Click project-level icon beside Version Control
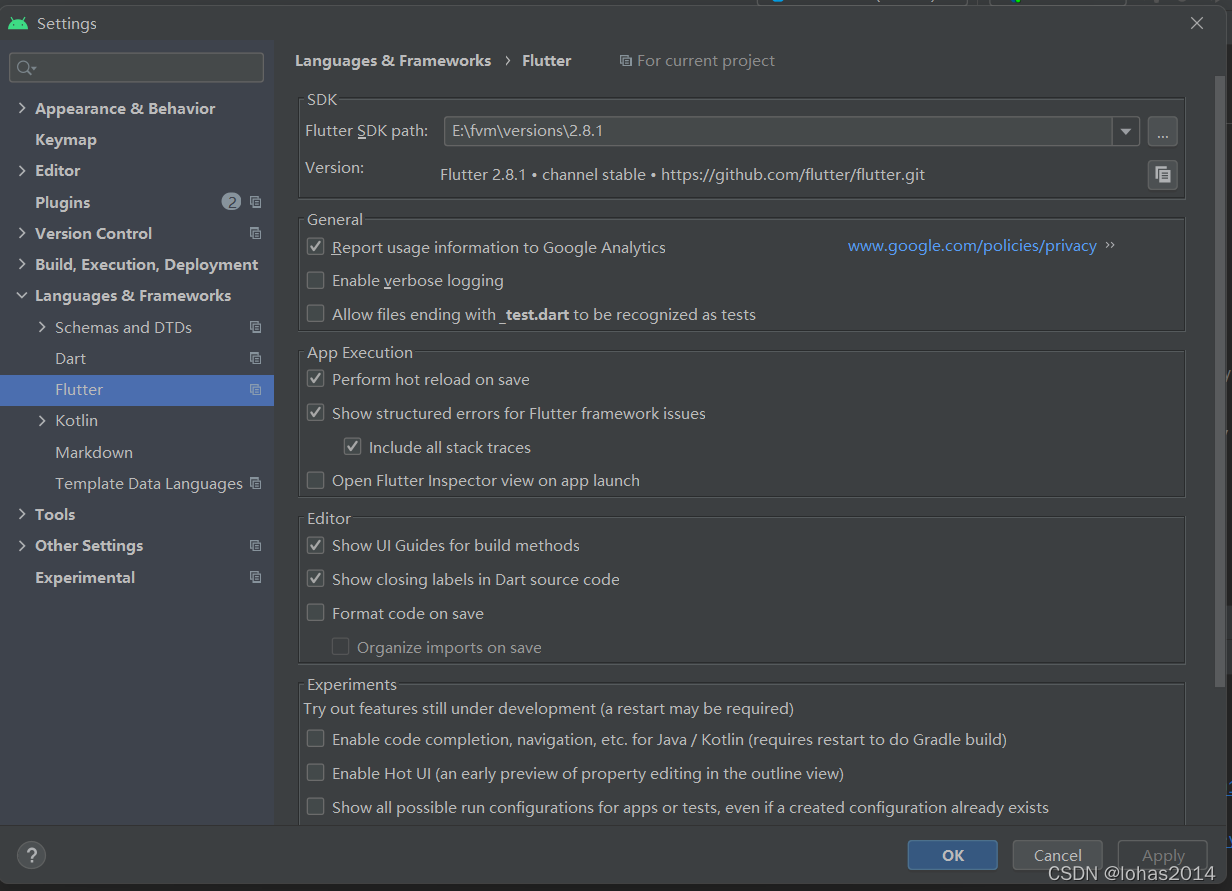1232x891 pixels. click(256, 233)
